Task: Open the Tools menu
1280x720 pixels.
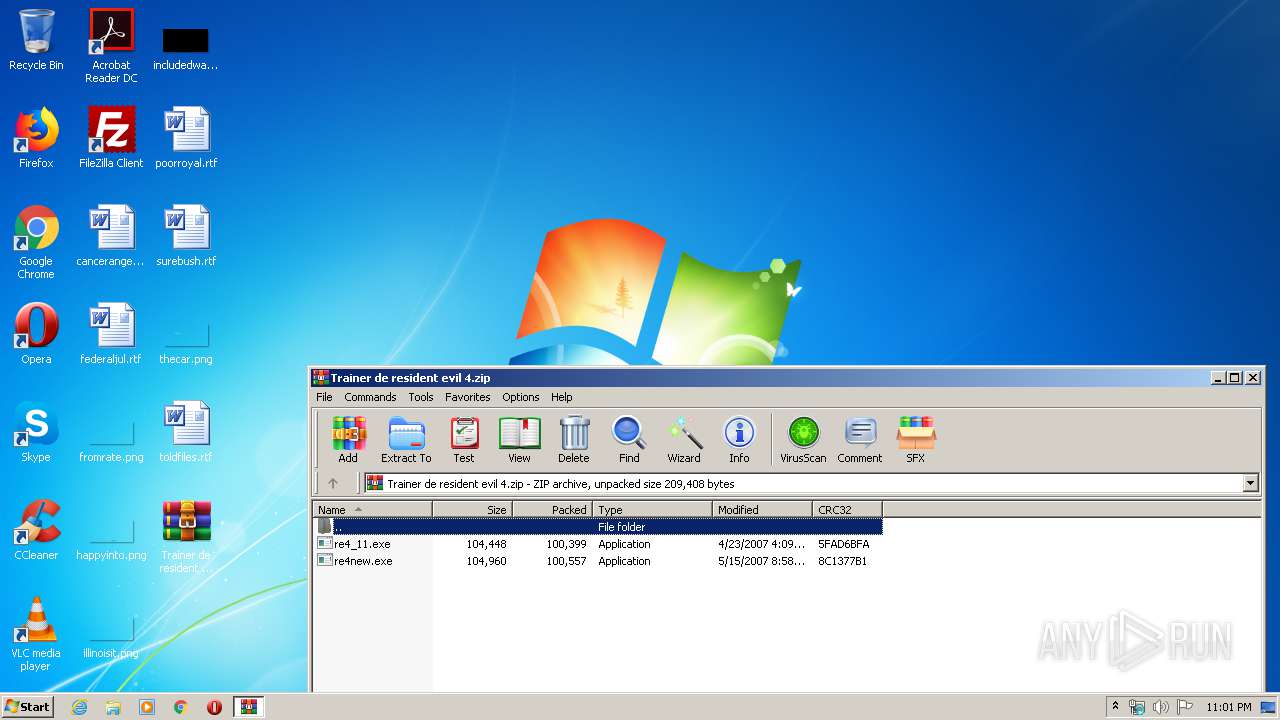Action: 421,397
